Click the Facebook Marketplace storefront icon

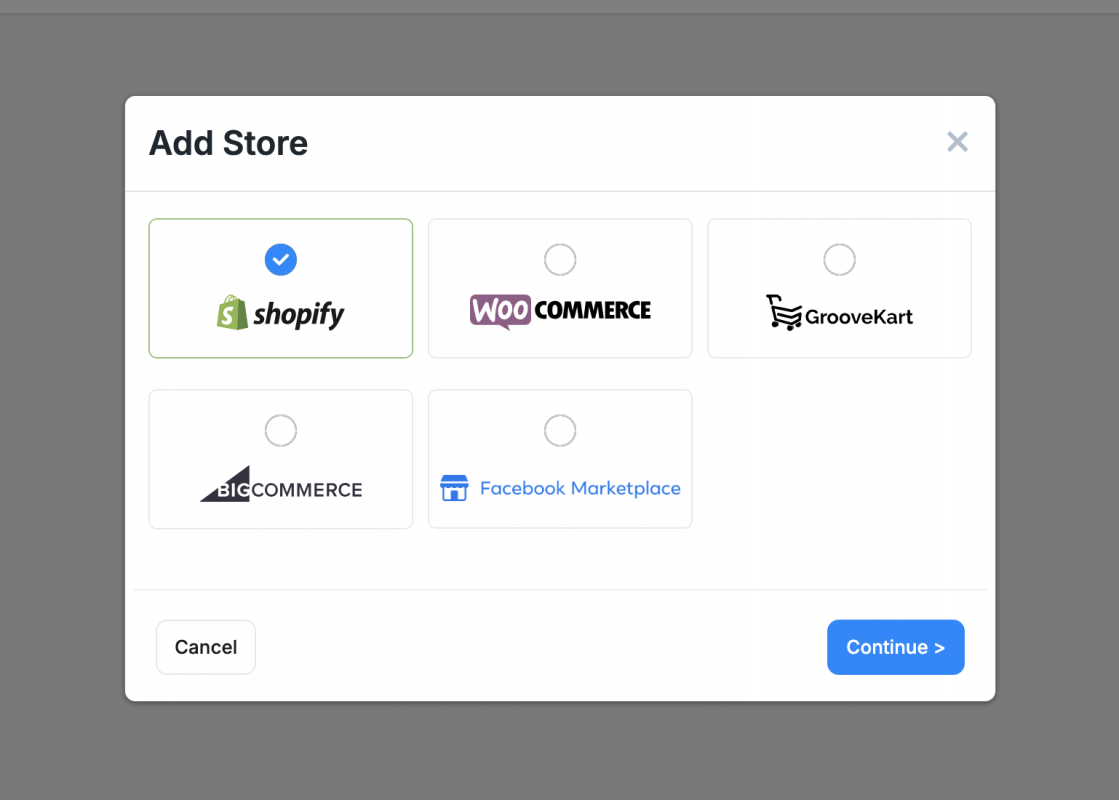(454, 488)
